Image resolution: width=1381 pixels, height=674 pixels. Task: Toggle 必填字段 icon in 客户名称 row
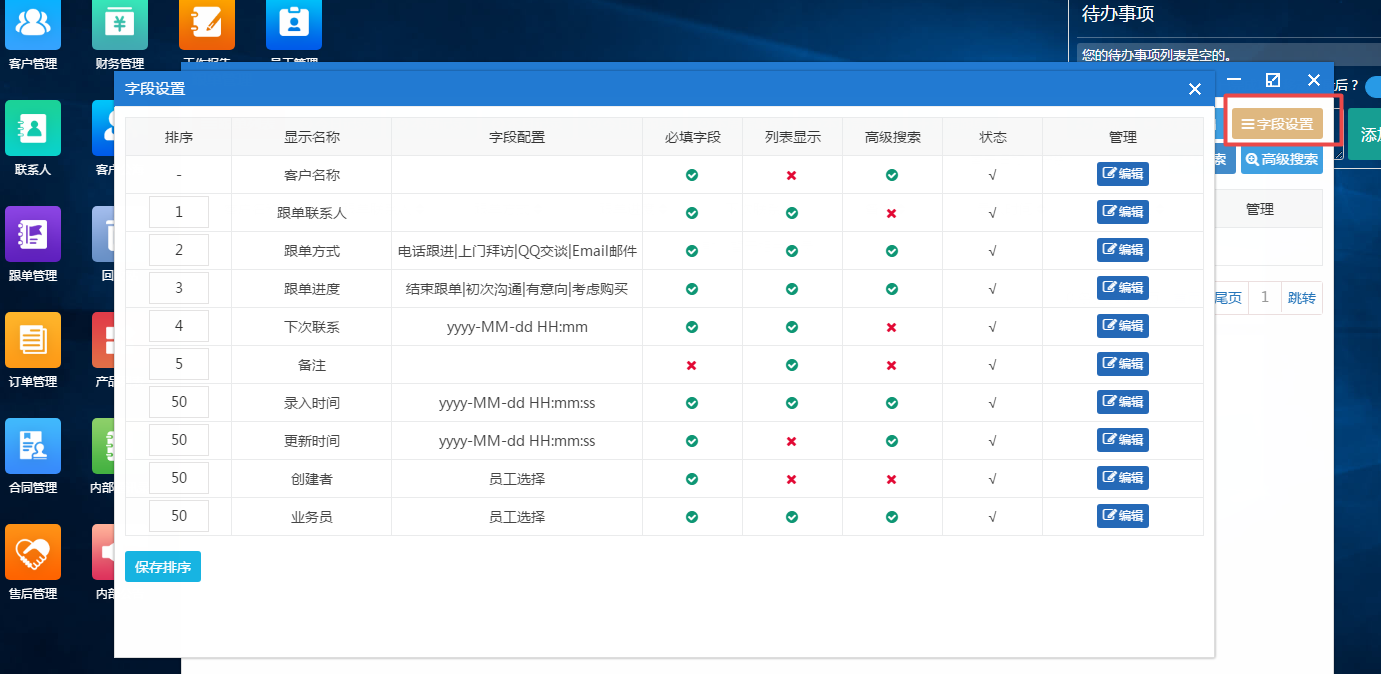click(x=692, y=175)
